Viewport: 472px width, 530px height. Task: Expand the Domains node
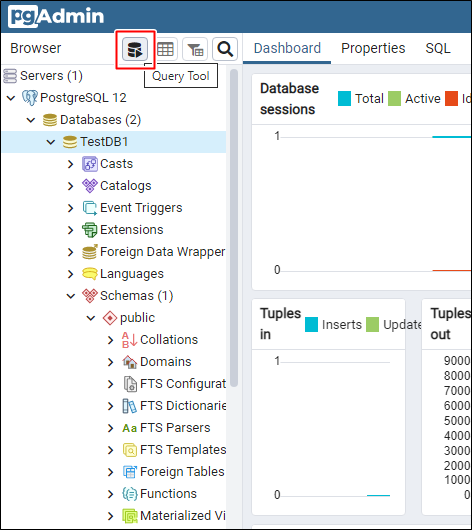click(x=110, y=362)
